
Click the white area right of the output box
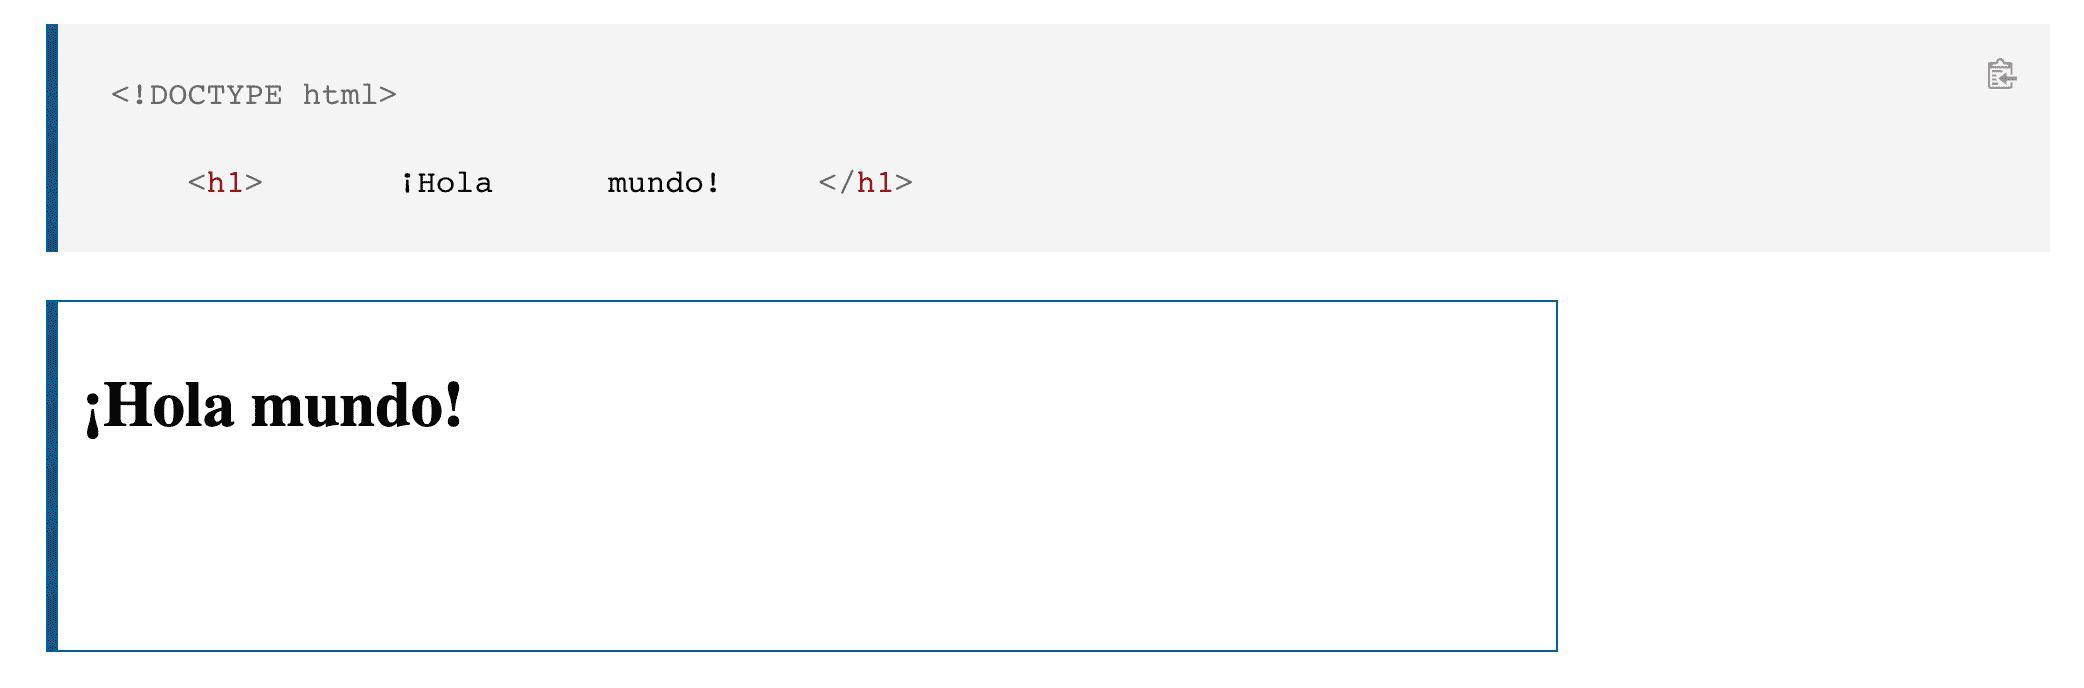tap(1820, 476)
